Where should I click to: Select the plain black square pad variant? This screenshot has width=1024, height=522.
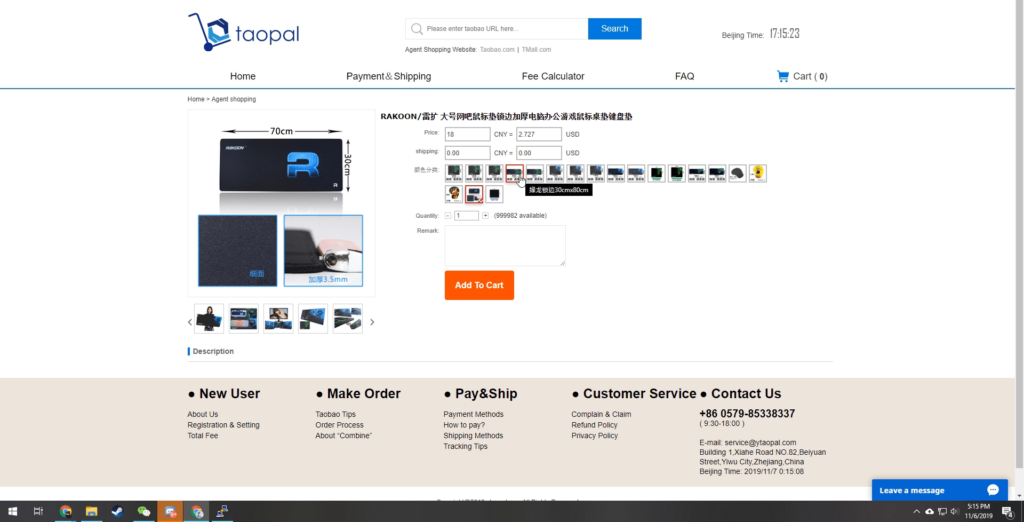tap(494, 194)
